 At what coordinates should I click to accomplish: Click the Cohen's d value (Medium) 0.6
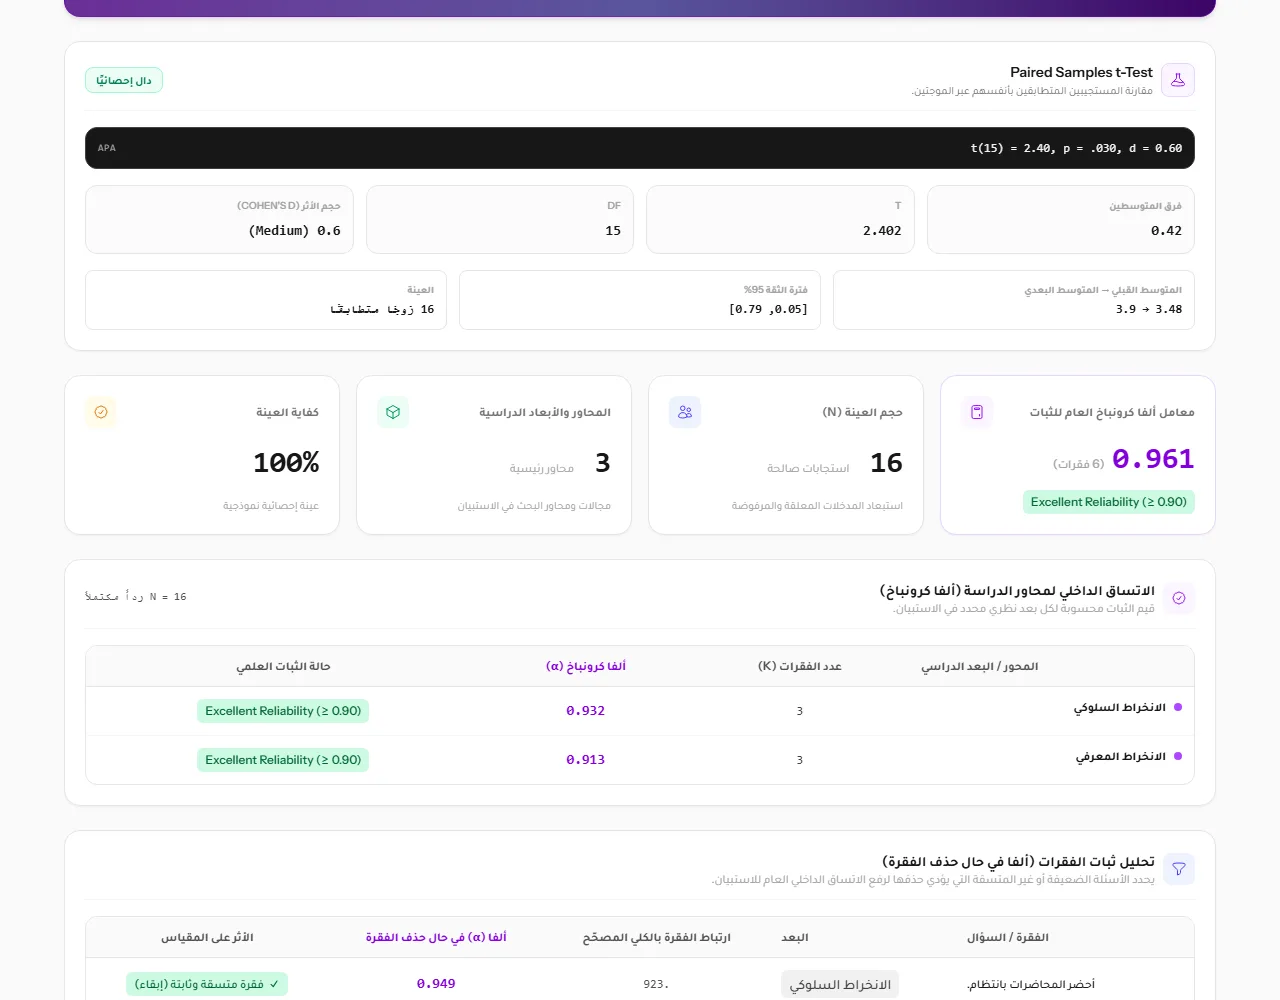pos(295,230)
